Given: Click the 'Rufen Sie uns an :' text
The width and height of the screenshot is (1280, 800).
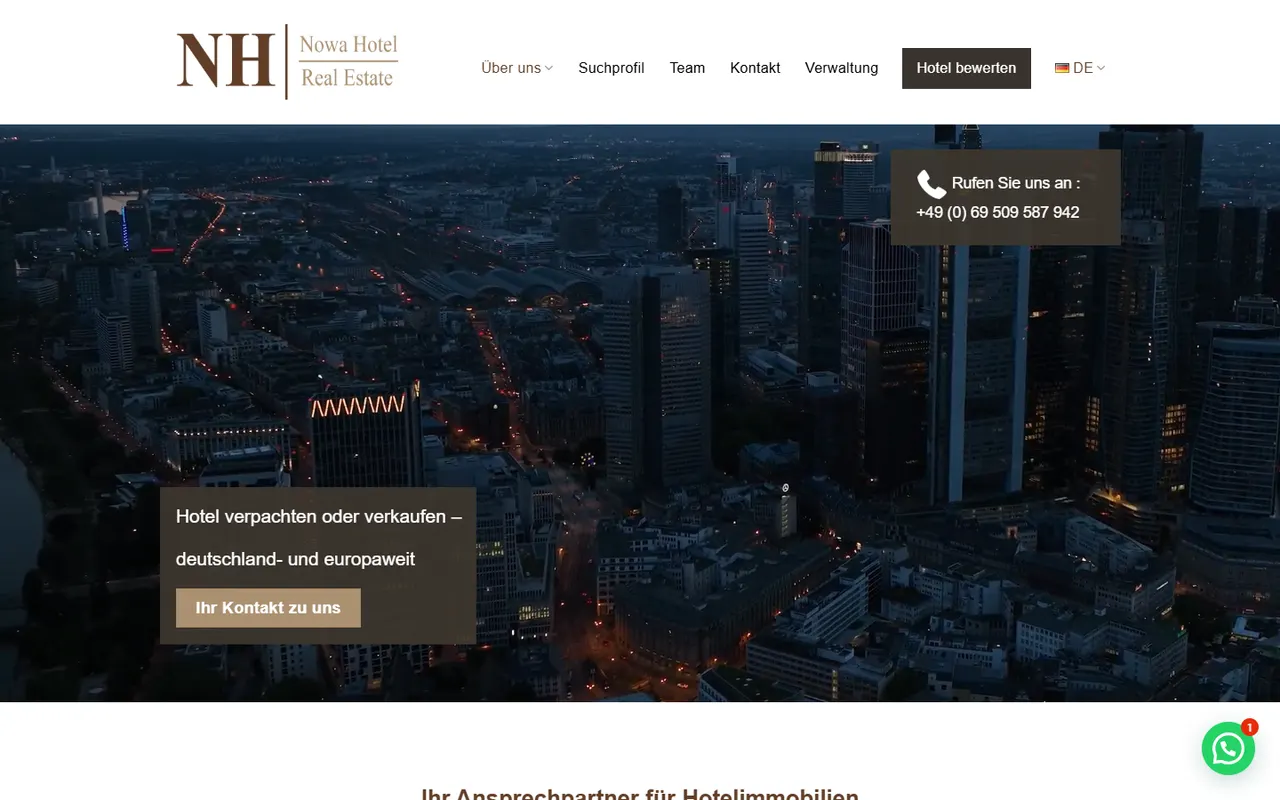Looking at the screenshot, I should click(x=1016, y=183).
